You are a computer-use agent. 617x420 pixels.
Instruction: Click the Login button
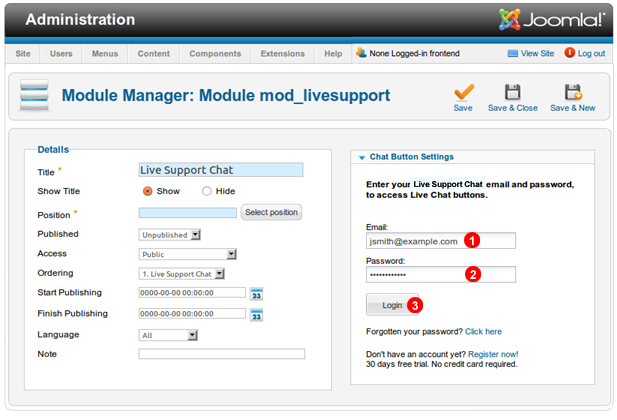392,305
